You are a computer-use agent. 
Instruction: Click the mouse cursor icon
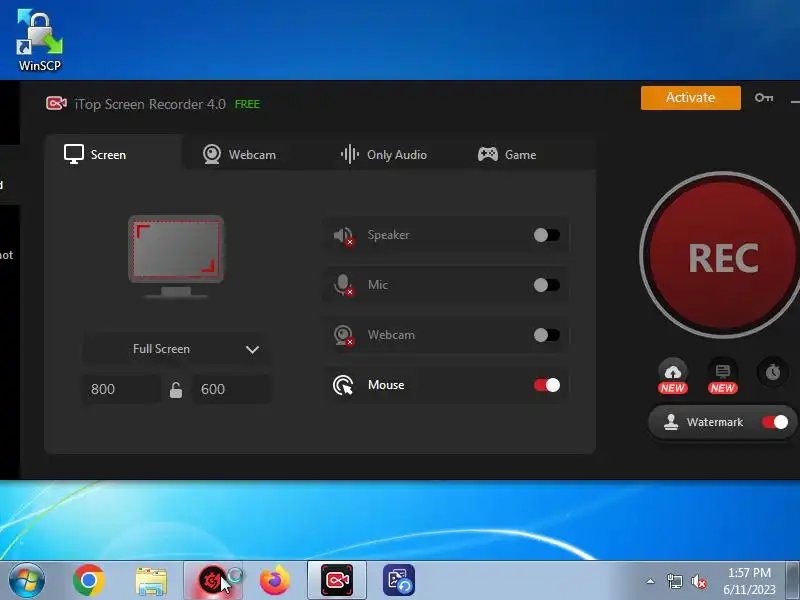coord(343,385)
